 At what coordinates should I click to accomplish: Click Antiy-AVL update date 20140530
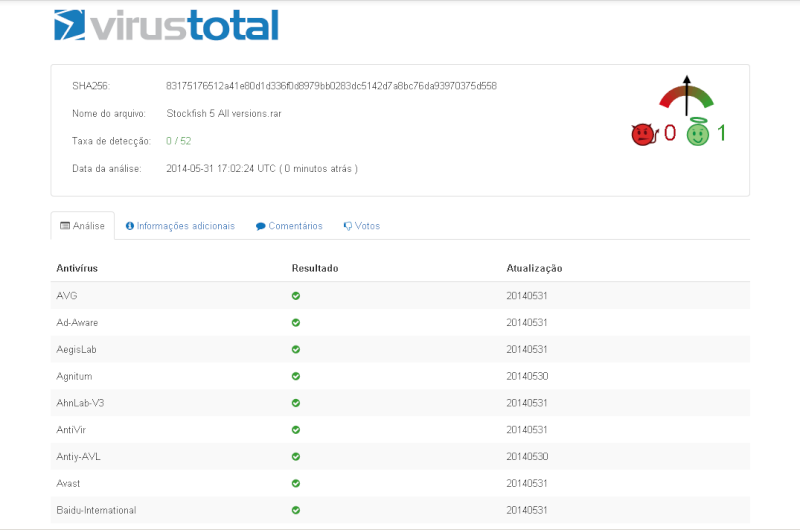click(x=527, y=457)
